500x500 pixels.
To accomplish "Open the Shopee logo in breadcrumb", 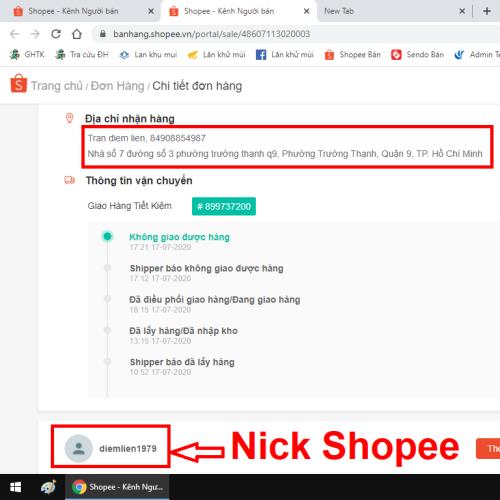I will 18,83.
